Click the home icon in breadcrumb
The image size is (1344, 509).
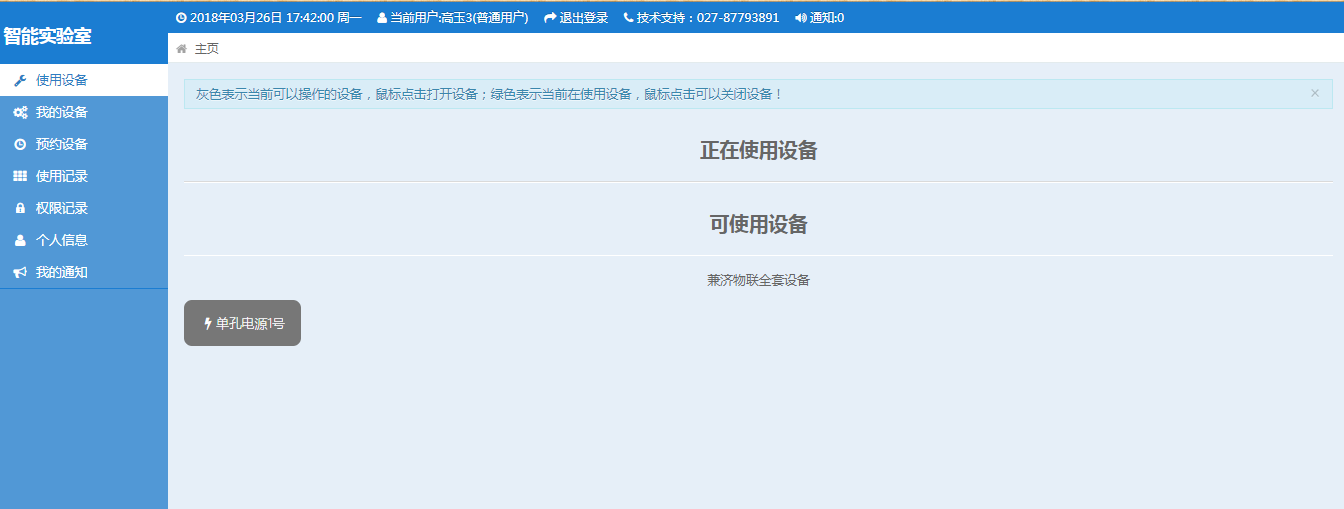click(x=181, y=49)
